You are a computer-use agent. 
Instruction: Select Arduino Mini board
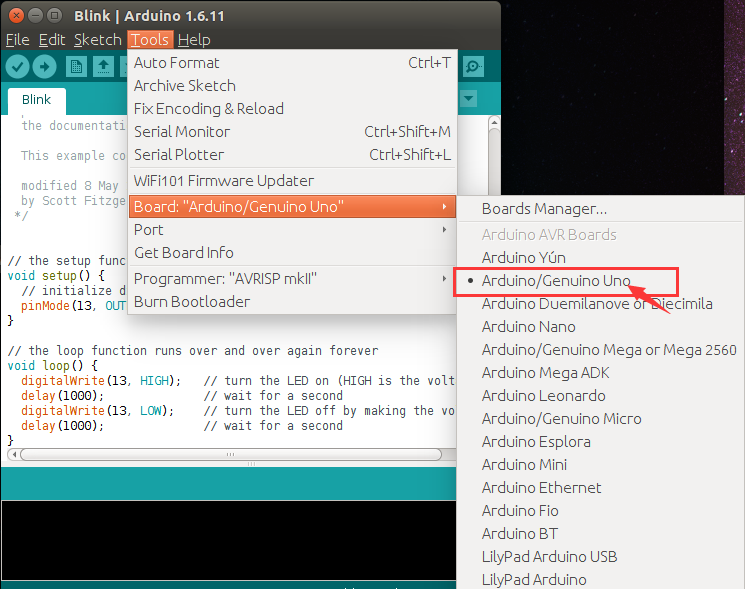click(x=601, y=465)
